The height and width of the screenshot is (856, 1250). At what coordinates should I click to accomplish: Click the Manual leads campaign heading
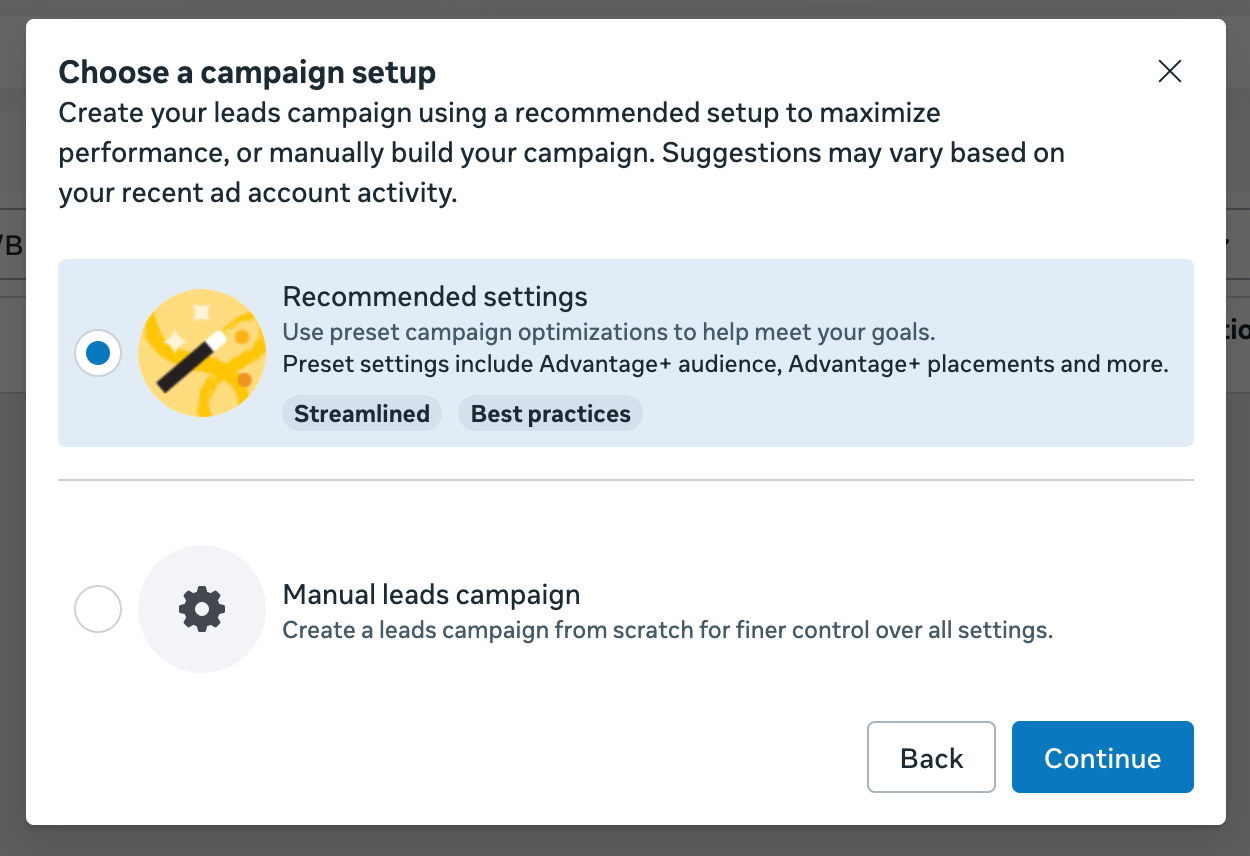click(432, 595)
